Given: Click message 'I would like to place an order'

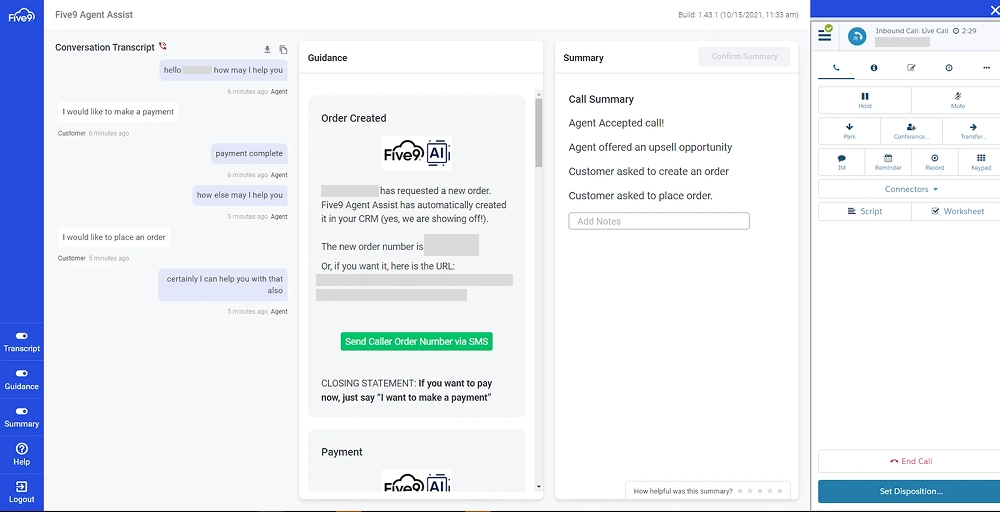Looking at the screenshot, I should (114, 237).
